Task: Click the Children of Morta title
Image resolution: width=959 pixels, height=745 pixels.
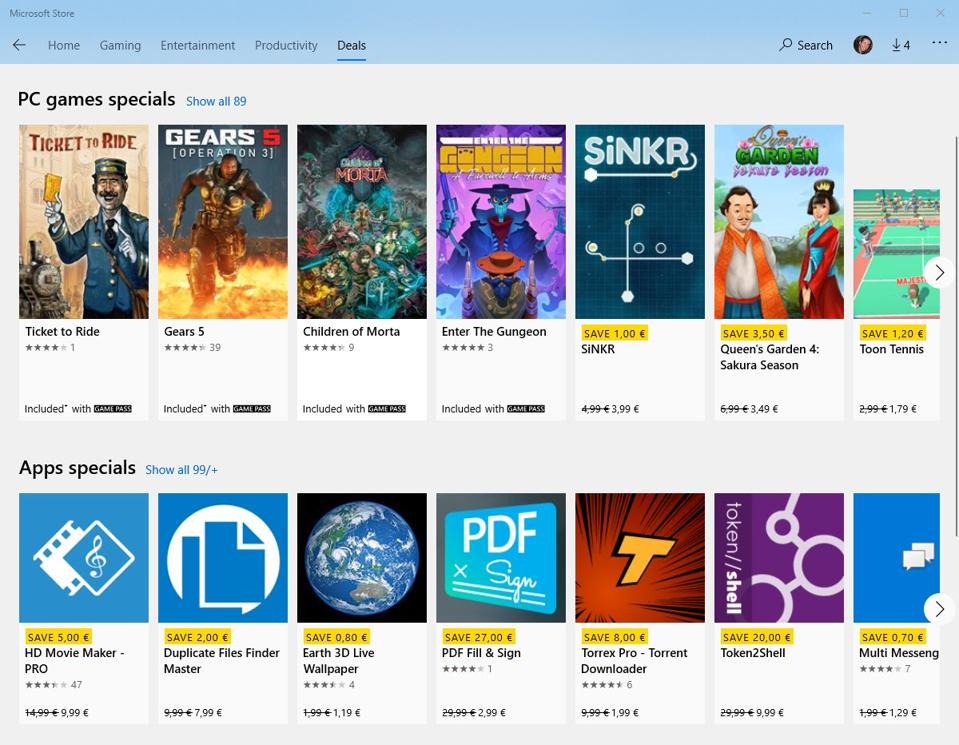Action: [351, 332]
